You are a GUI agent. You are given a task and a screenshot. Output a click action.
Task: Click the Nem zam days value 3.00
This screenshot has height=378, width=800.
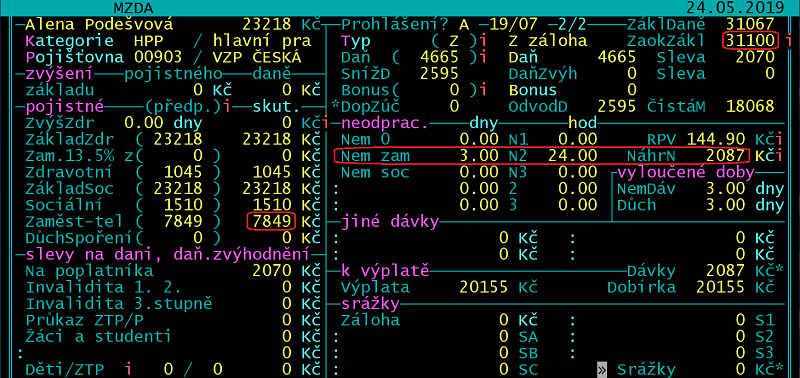pyautogui.click(x=479, y=156)
